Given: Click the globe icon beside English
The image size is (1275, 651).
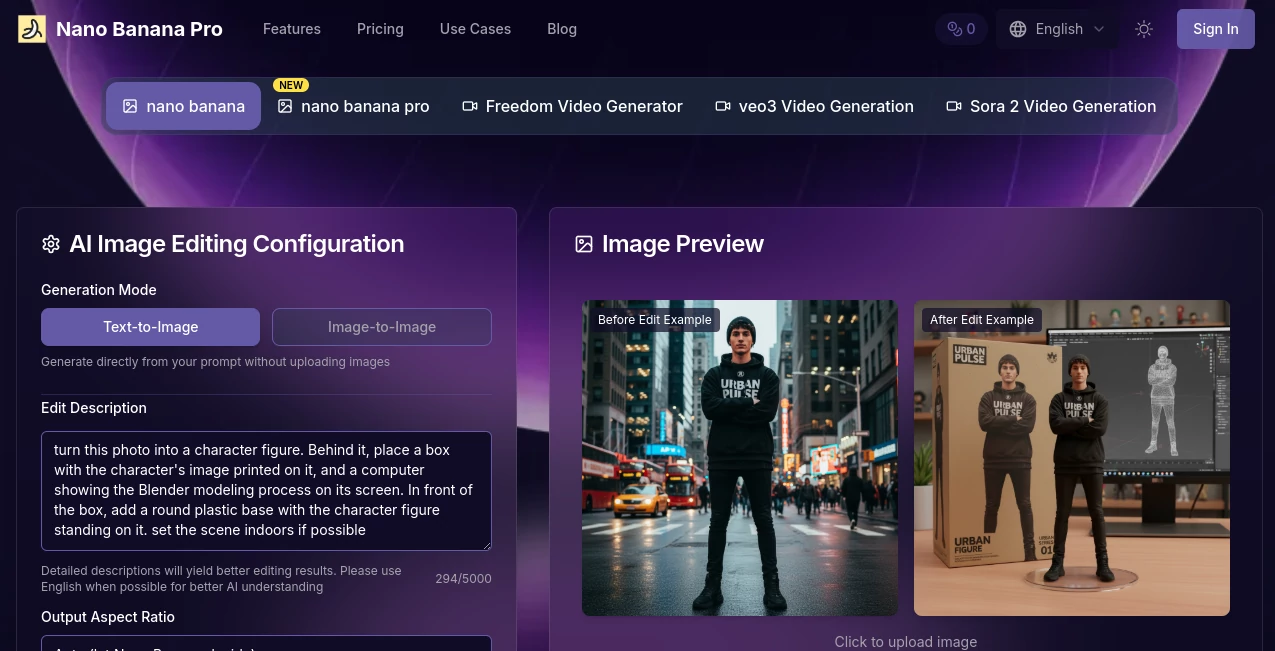Looking at the screenshot, I should point(1018,29).
